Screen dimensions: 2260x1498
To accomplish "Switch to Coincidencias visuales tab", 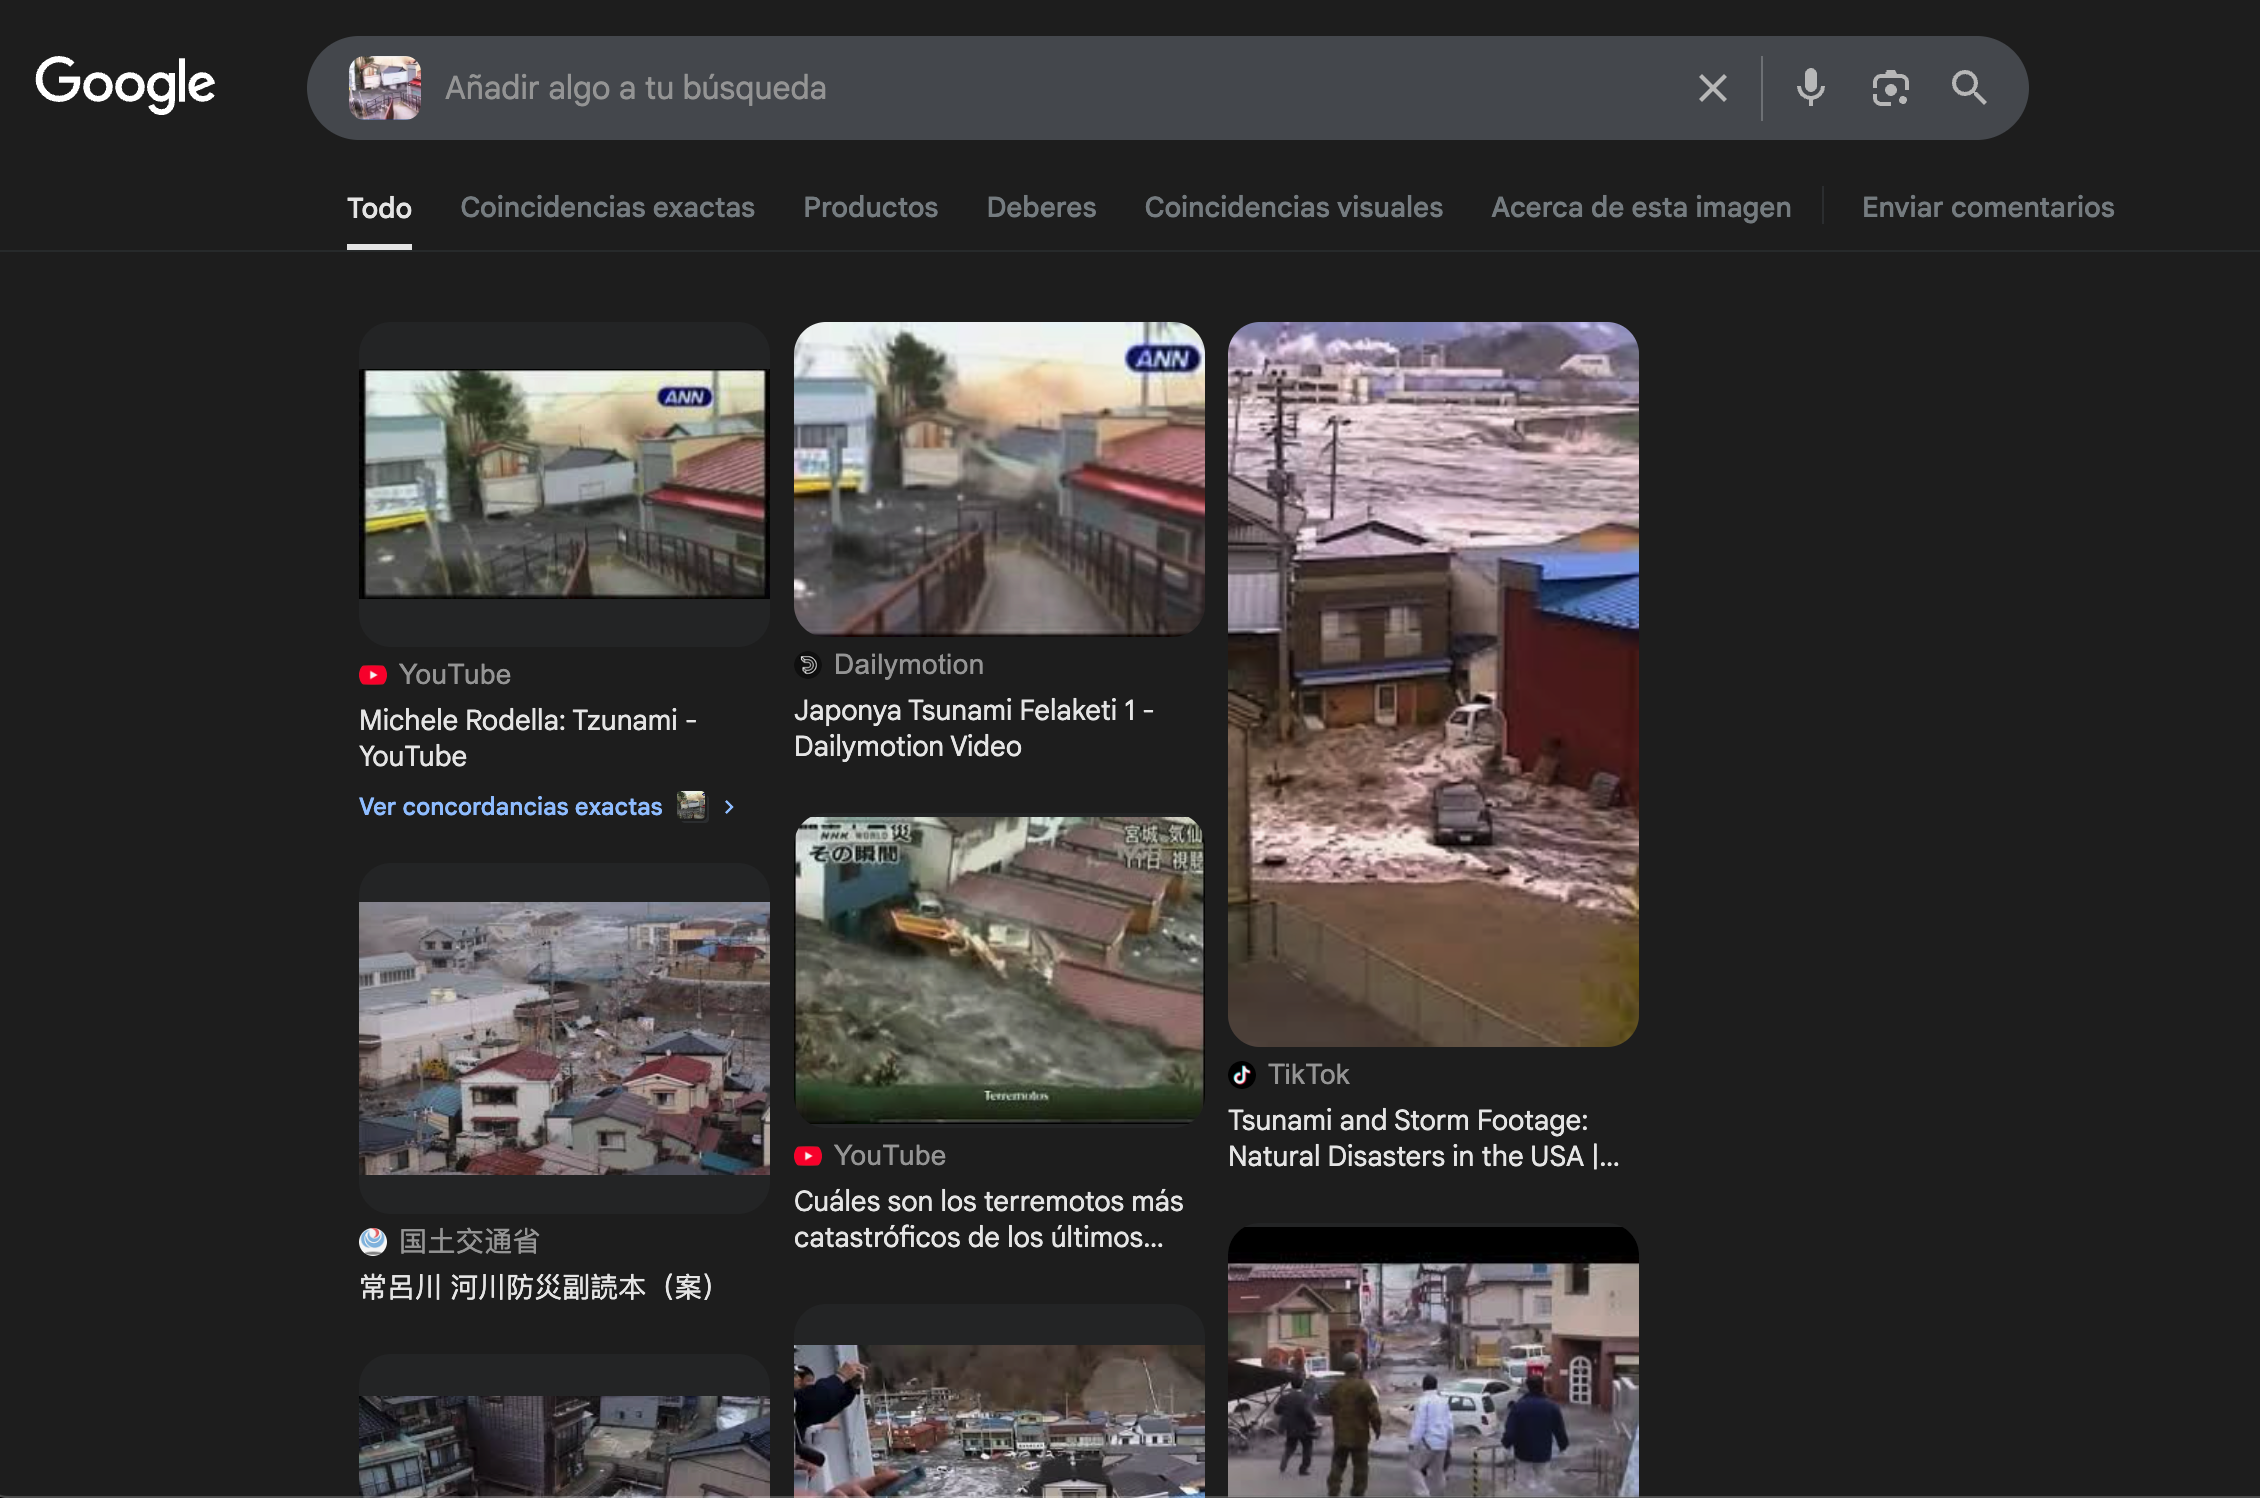I will 1293,207.
